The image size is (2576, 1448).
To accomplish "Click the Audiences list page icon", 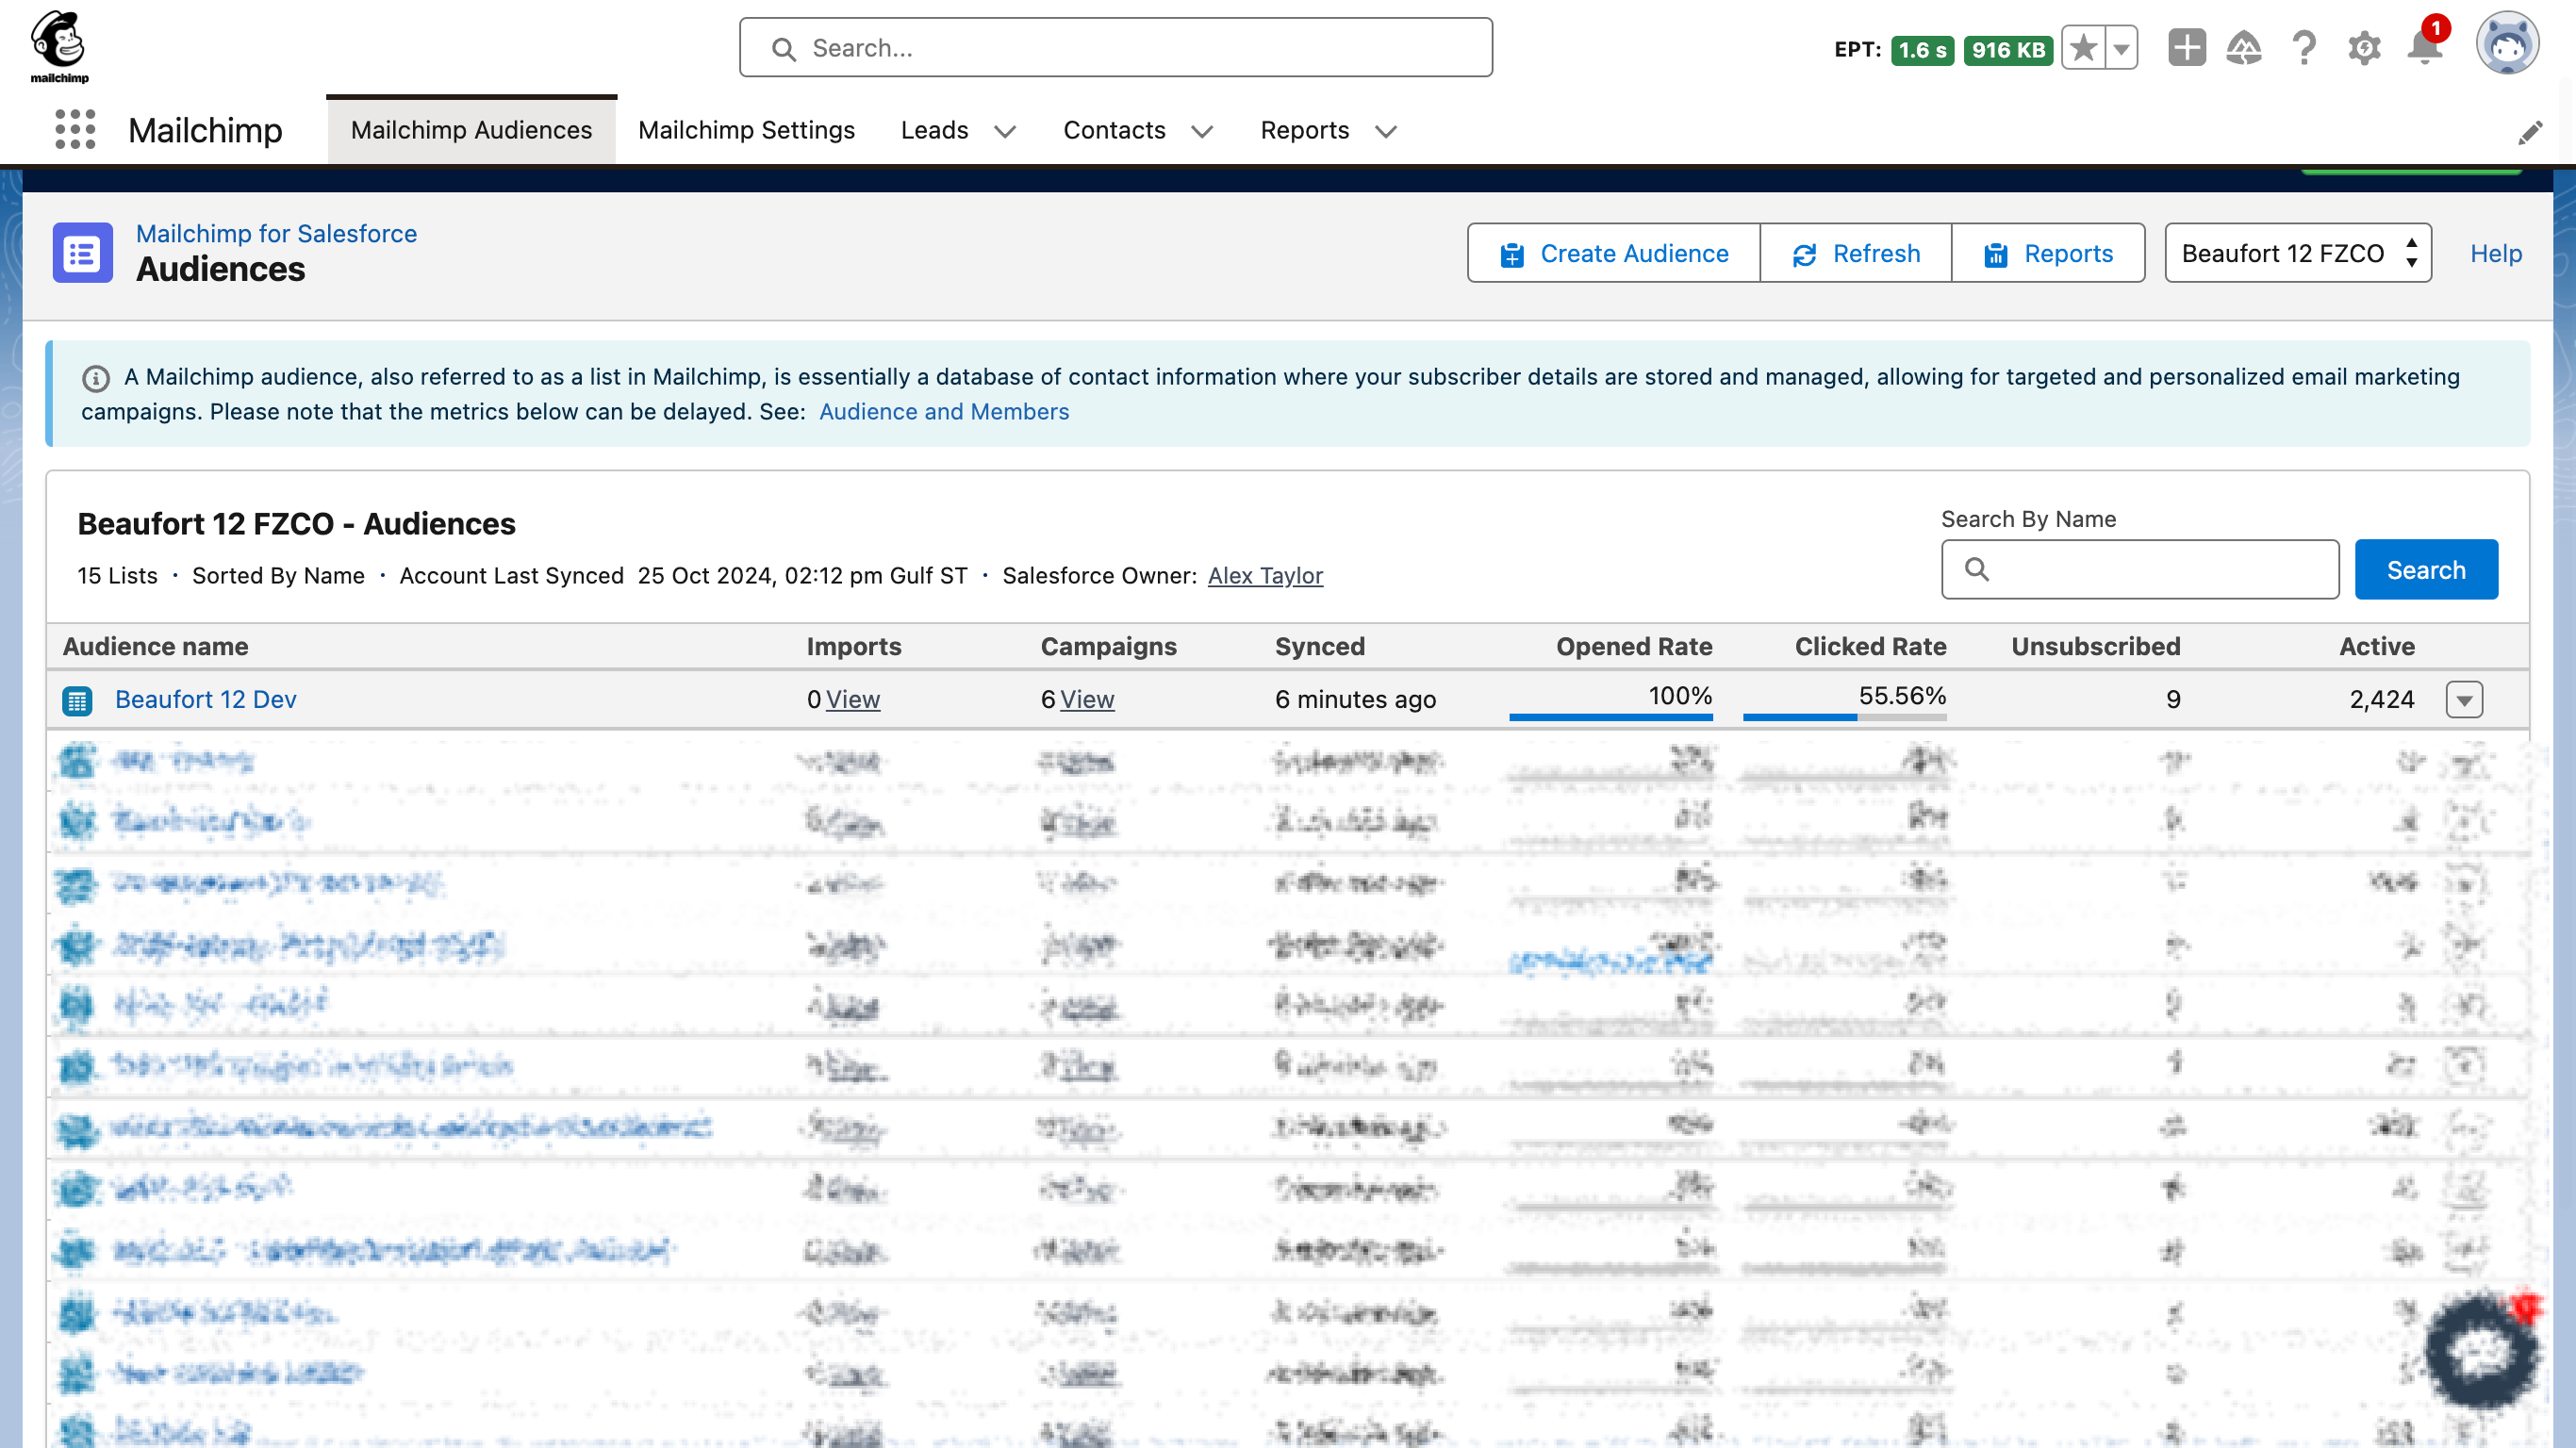I will pyautogui.click(x=83, y=253).
